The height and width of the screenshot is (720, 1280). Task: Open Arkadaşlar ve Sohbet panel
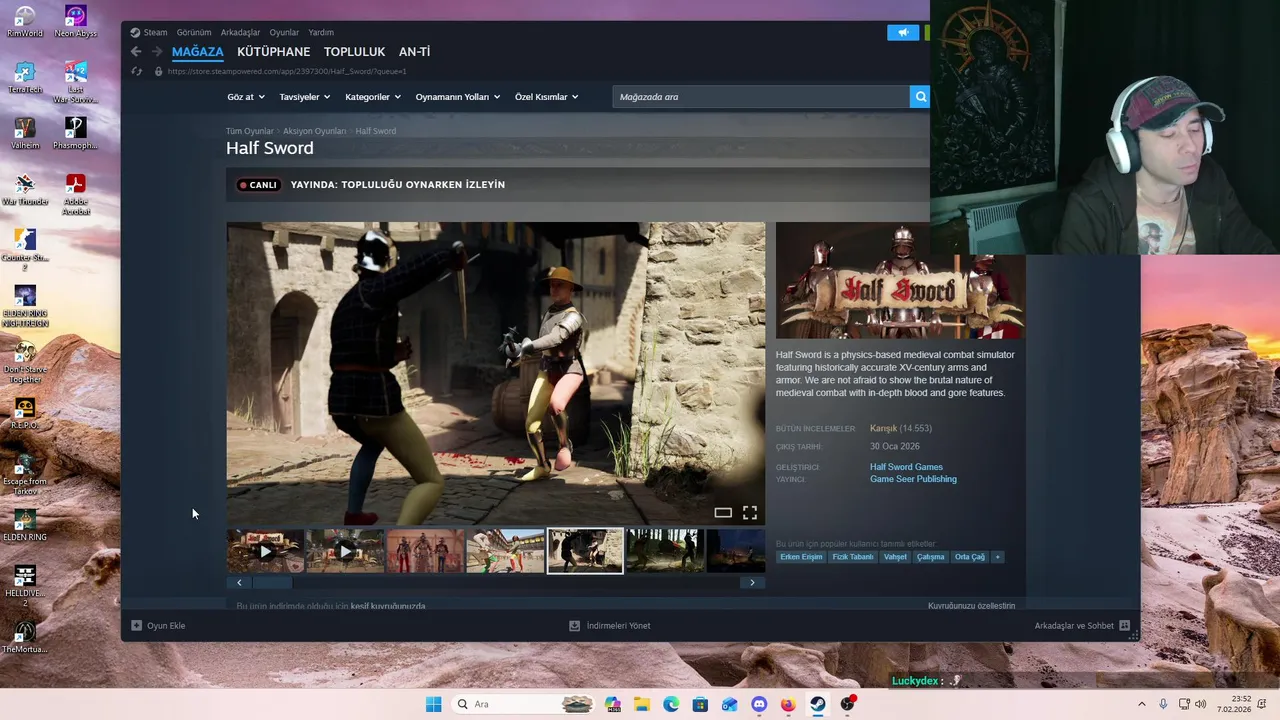coord(1082,626)
